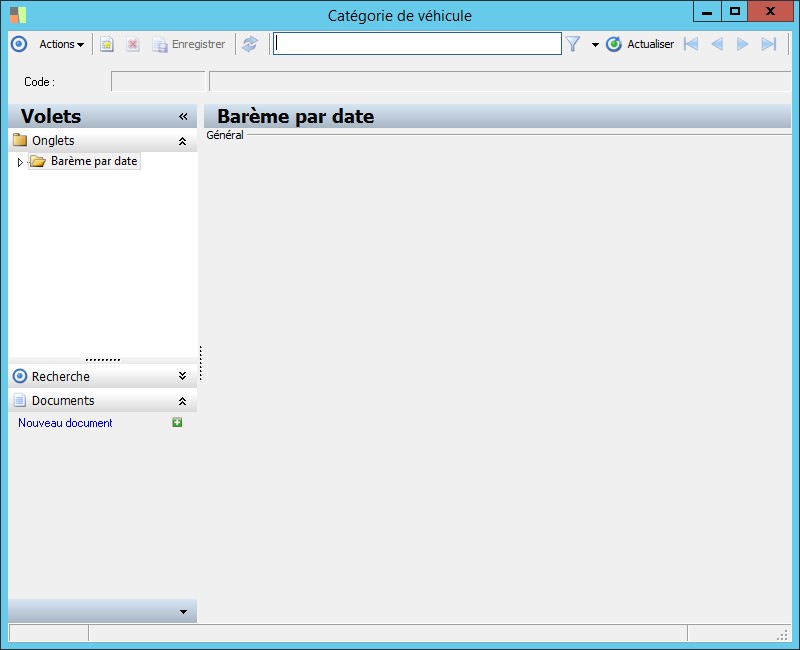800x650 pixels.
Task: Go to the previous record arrow
Action: point(717,44)
